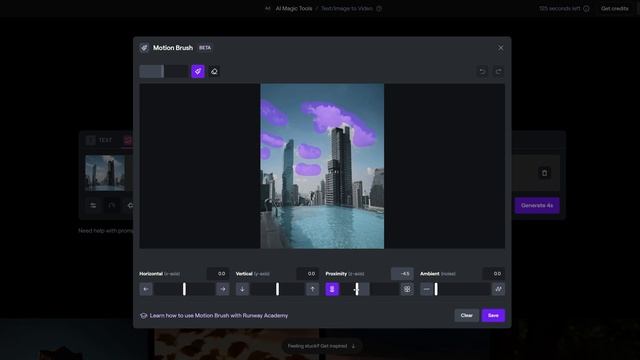Click the painted city image canvas
The height and width of the screenshot is (360, 640).
[x=322, y=166]
